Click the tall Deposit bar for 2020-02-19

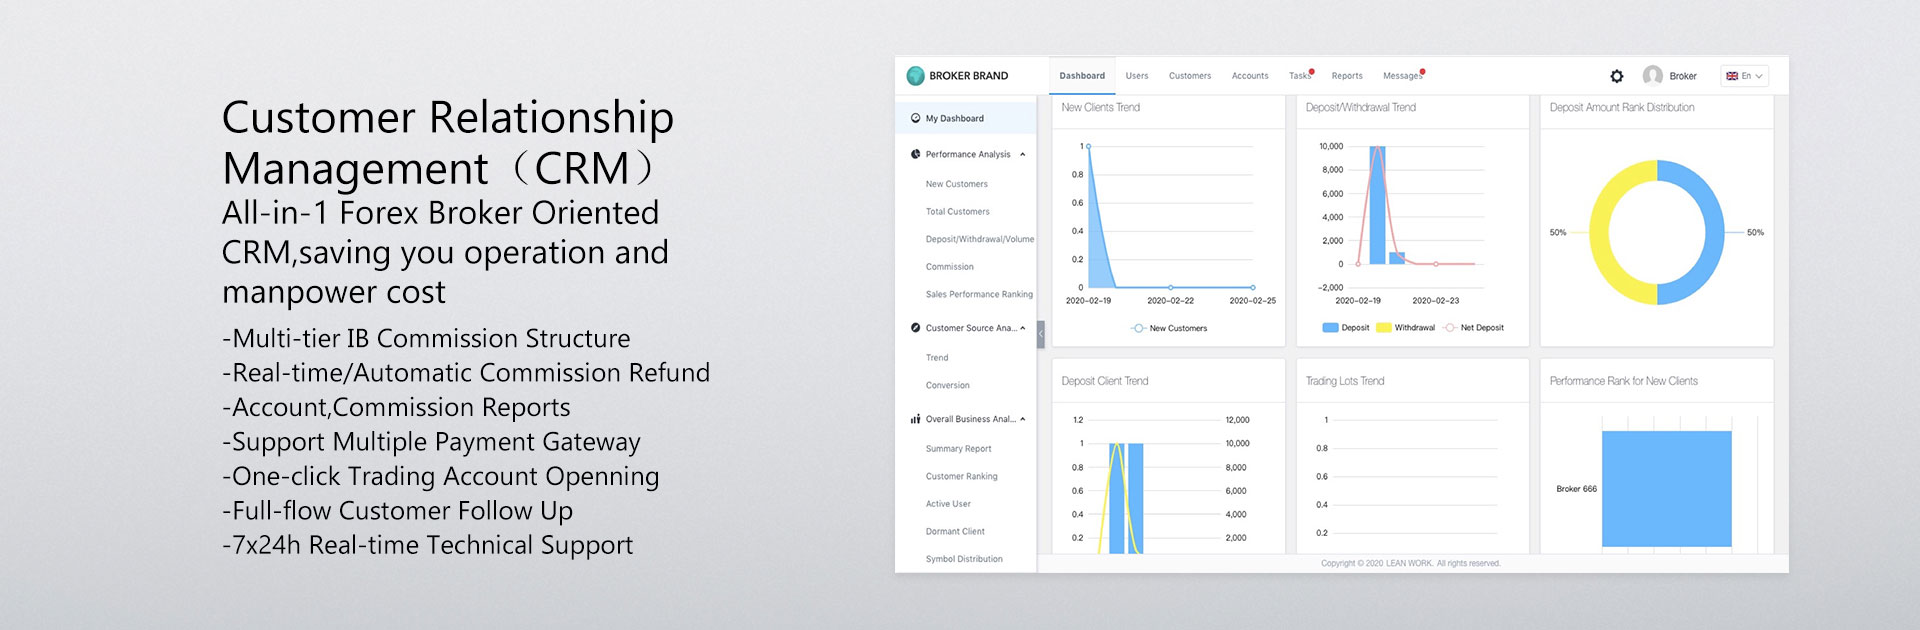[1377, 205]
